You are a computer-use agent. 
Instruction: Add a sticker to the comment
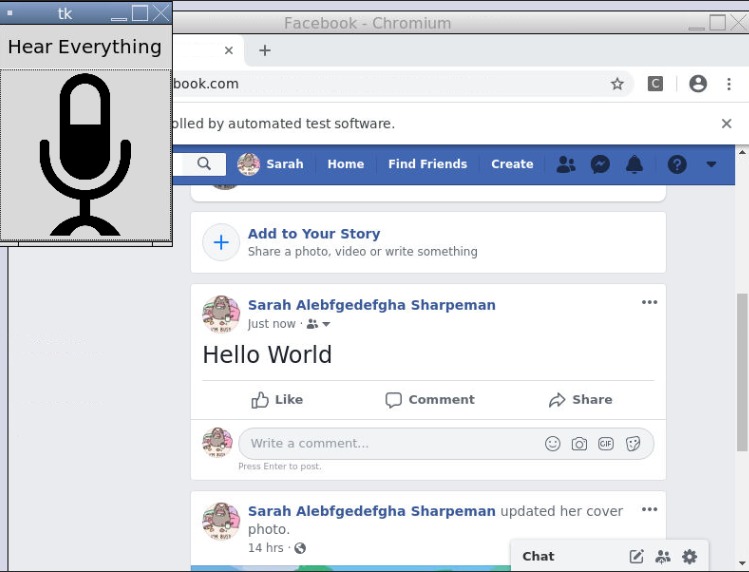point(633,444)
